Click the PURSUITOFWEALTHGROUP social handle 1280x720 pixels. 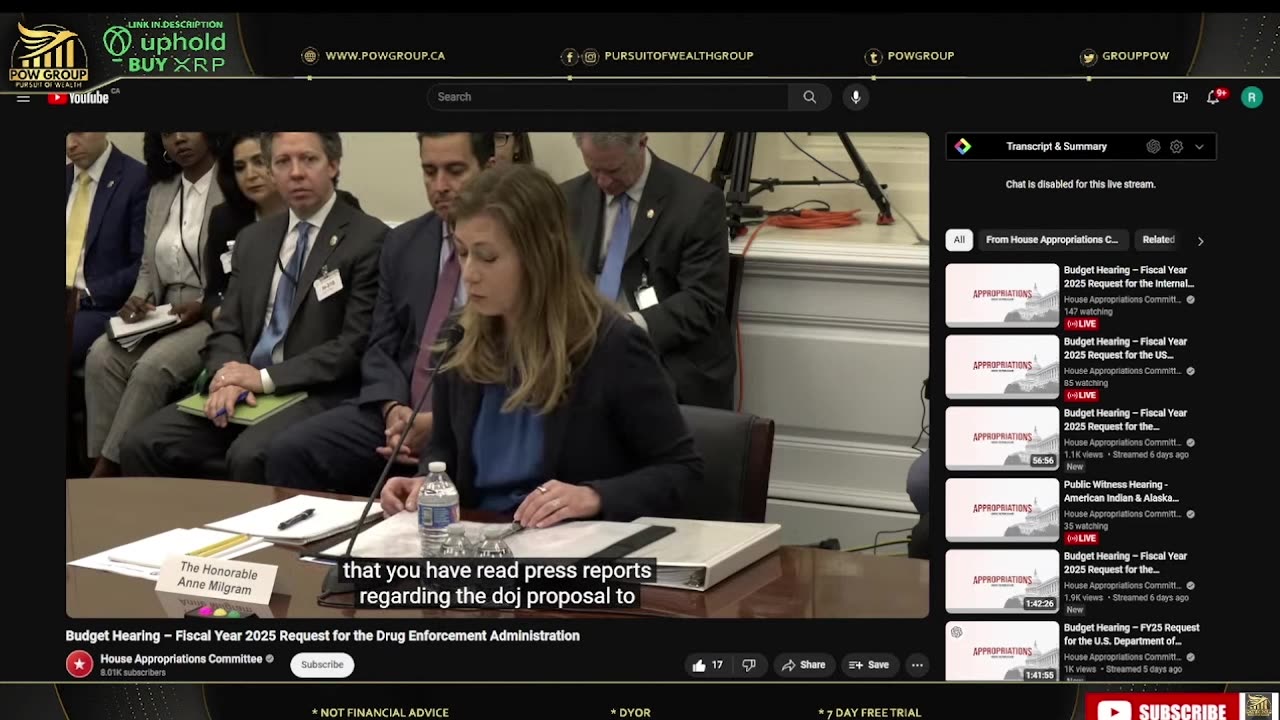(x=678, y=56)
